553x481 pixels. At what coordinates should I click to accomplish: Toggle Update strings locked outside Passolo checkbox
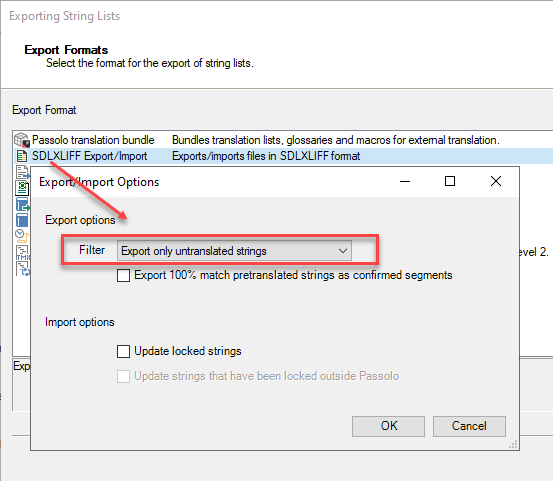123,376
